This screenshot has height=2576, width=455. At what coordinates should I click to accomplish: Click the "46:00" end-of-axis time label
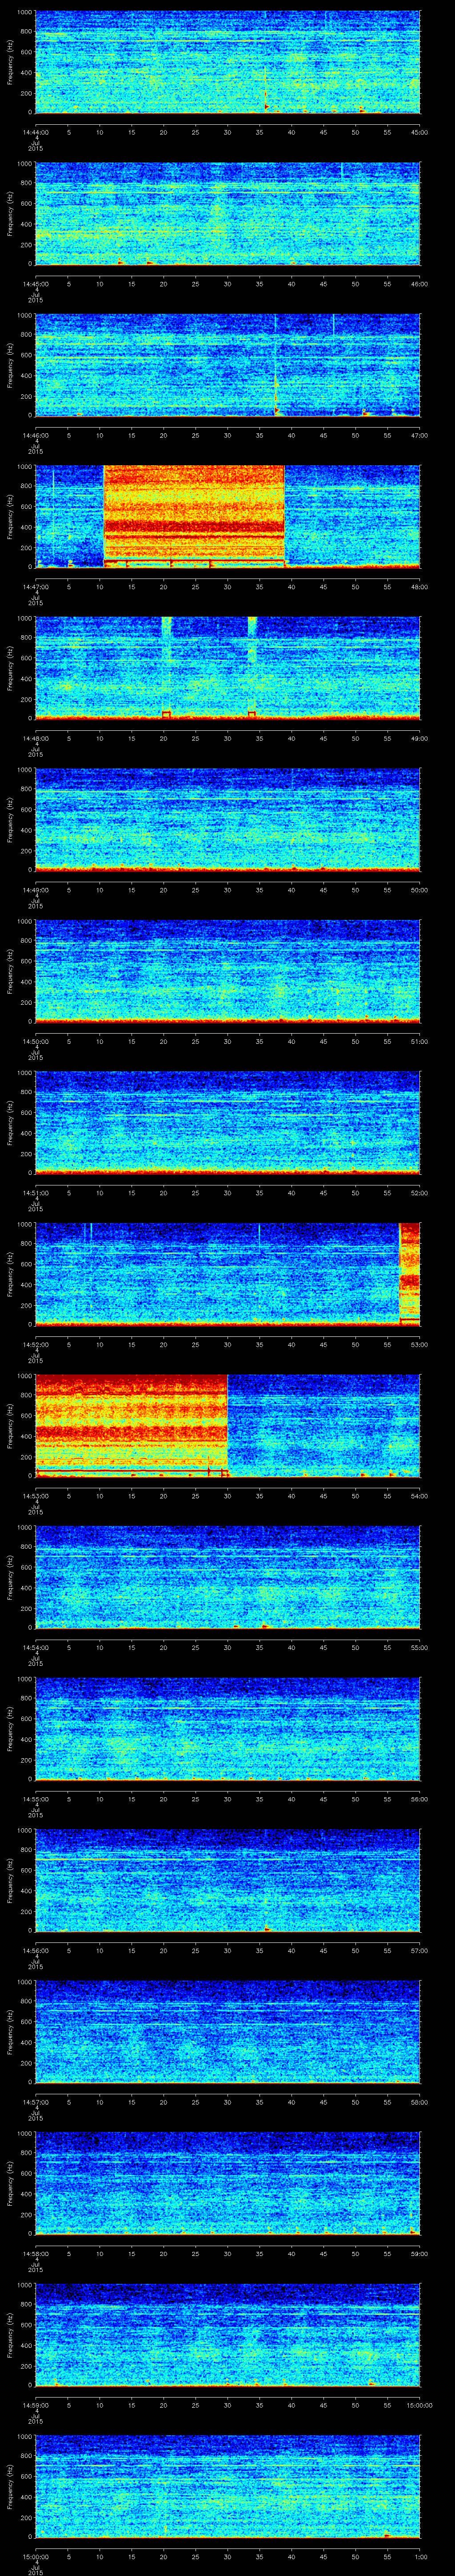pyautogui.click(x=419, y=284)
